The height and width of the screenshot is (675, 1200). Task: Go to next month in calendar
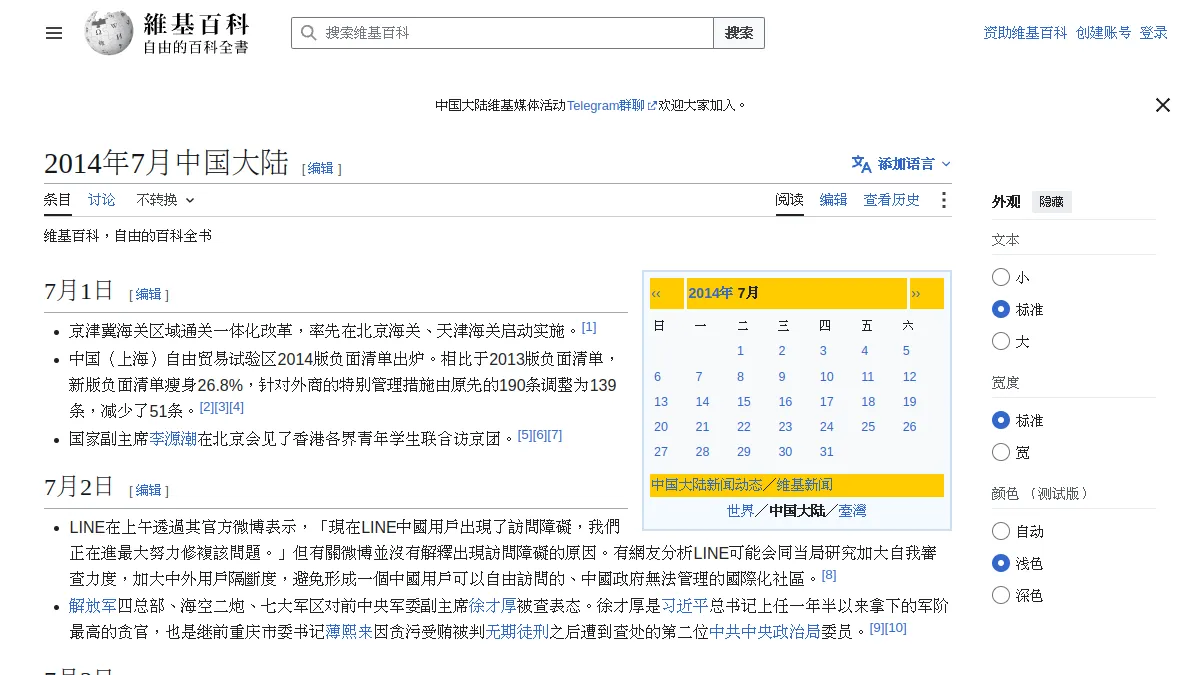tap(915, 293)
